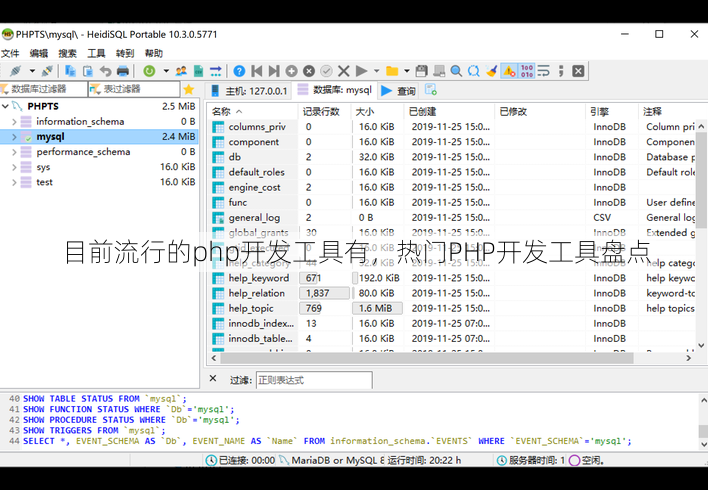Open the 编辑 menu
The width and height of the screenshot is (708, 490).
coord(38,54)
